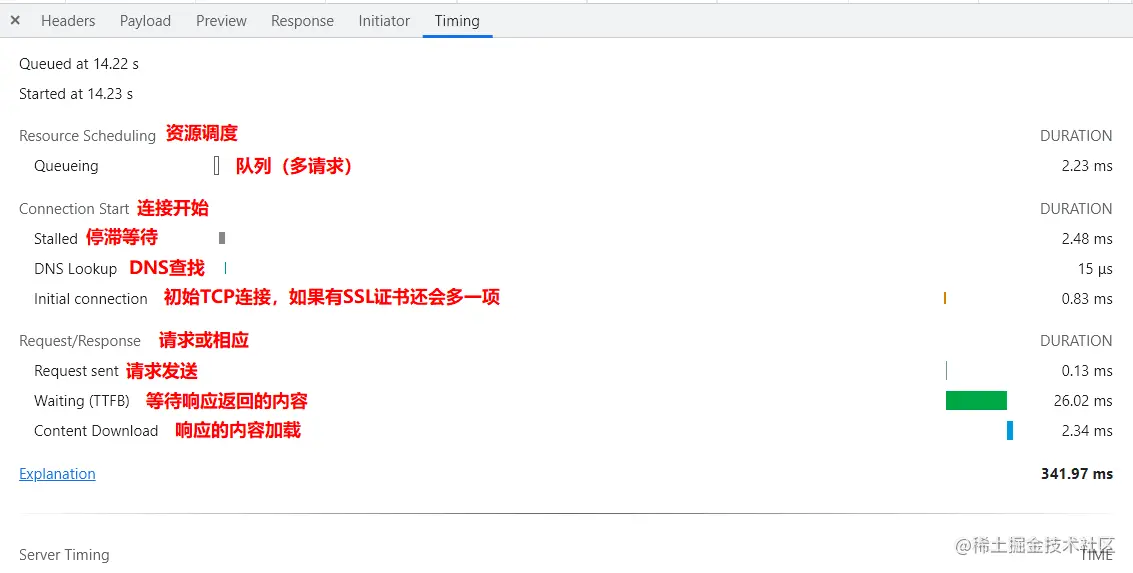
Task: Select the 2.48 ms Stalled duration
Action: 1087,238
